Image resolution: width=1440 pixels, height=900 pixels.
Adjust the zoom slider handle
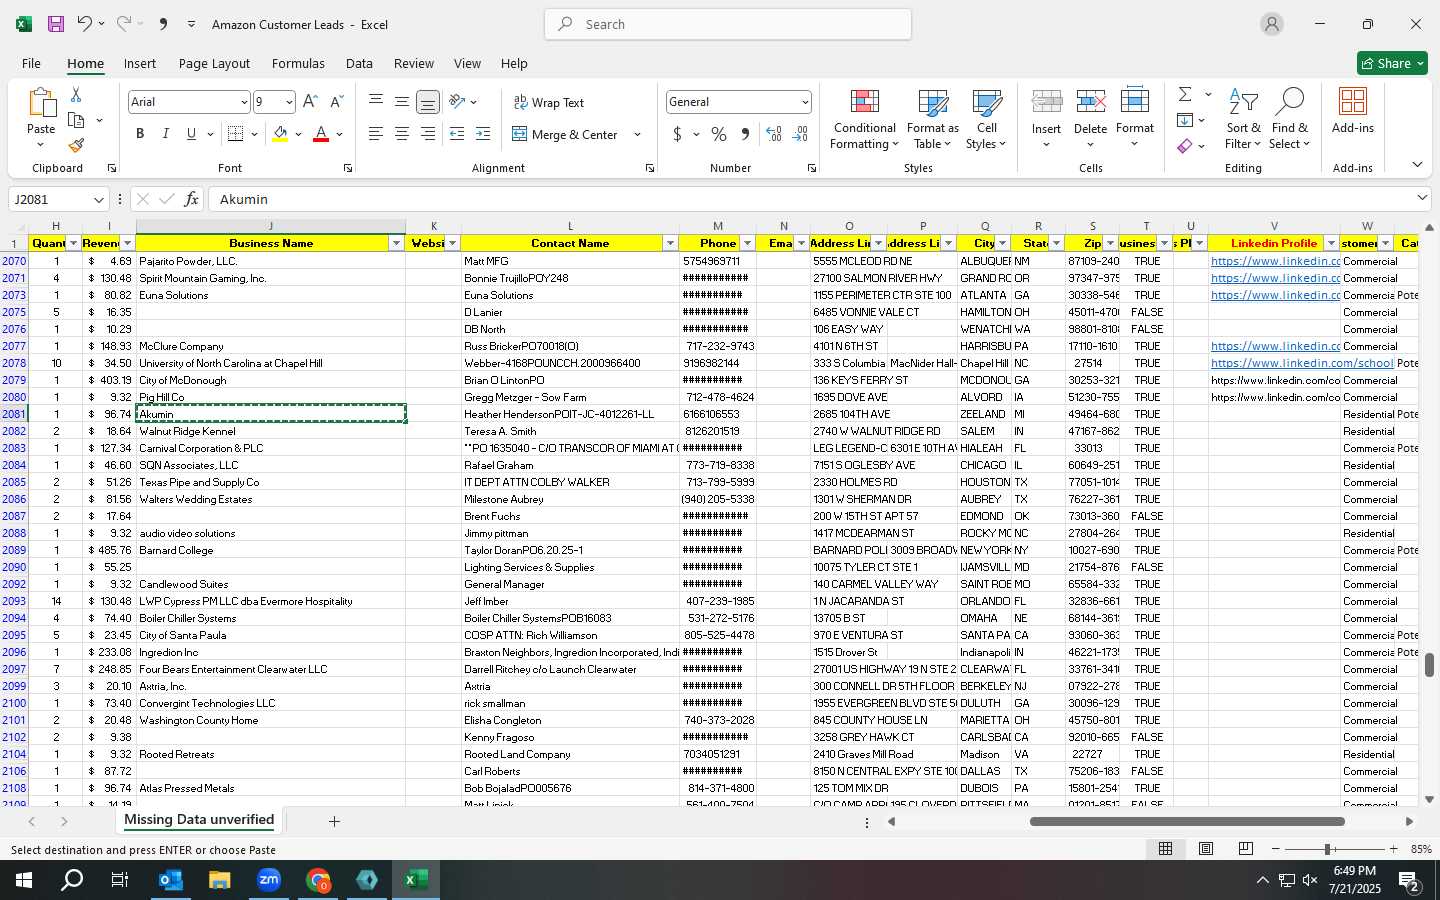pyautogui.click(x=1328, y=849)
